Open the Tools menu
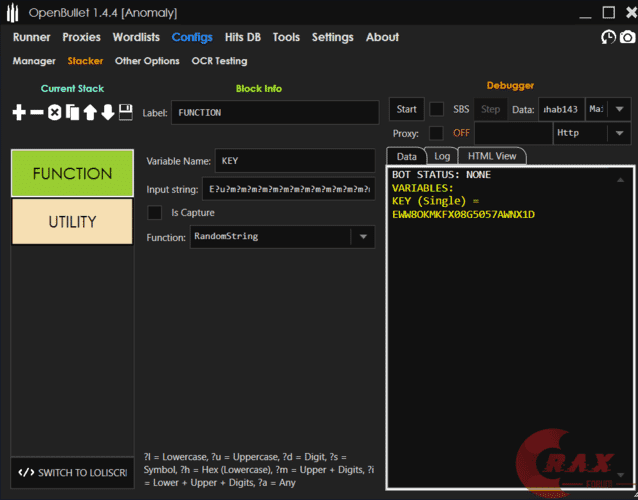Image resolution: width=638 pixels, height=500 pixels. pyautogui.click(x=286, y=37)
